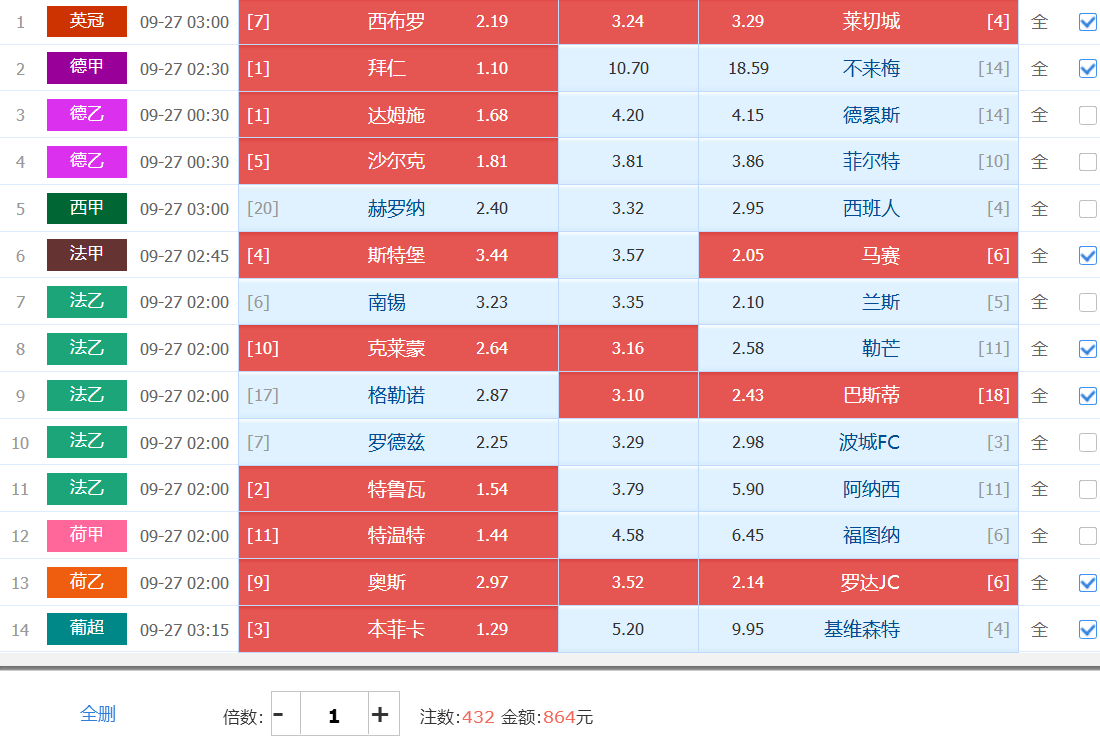
Task: Select home win 罗德兹 2.25
Action: (398, 443)
